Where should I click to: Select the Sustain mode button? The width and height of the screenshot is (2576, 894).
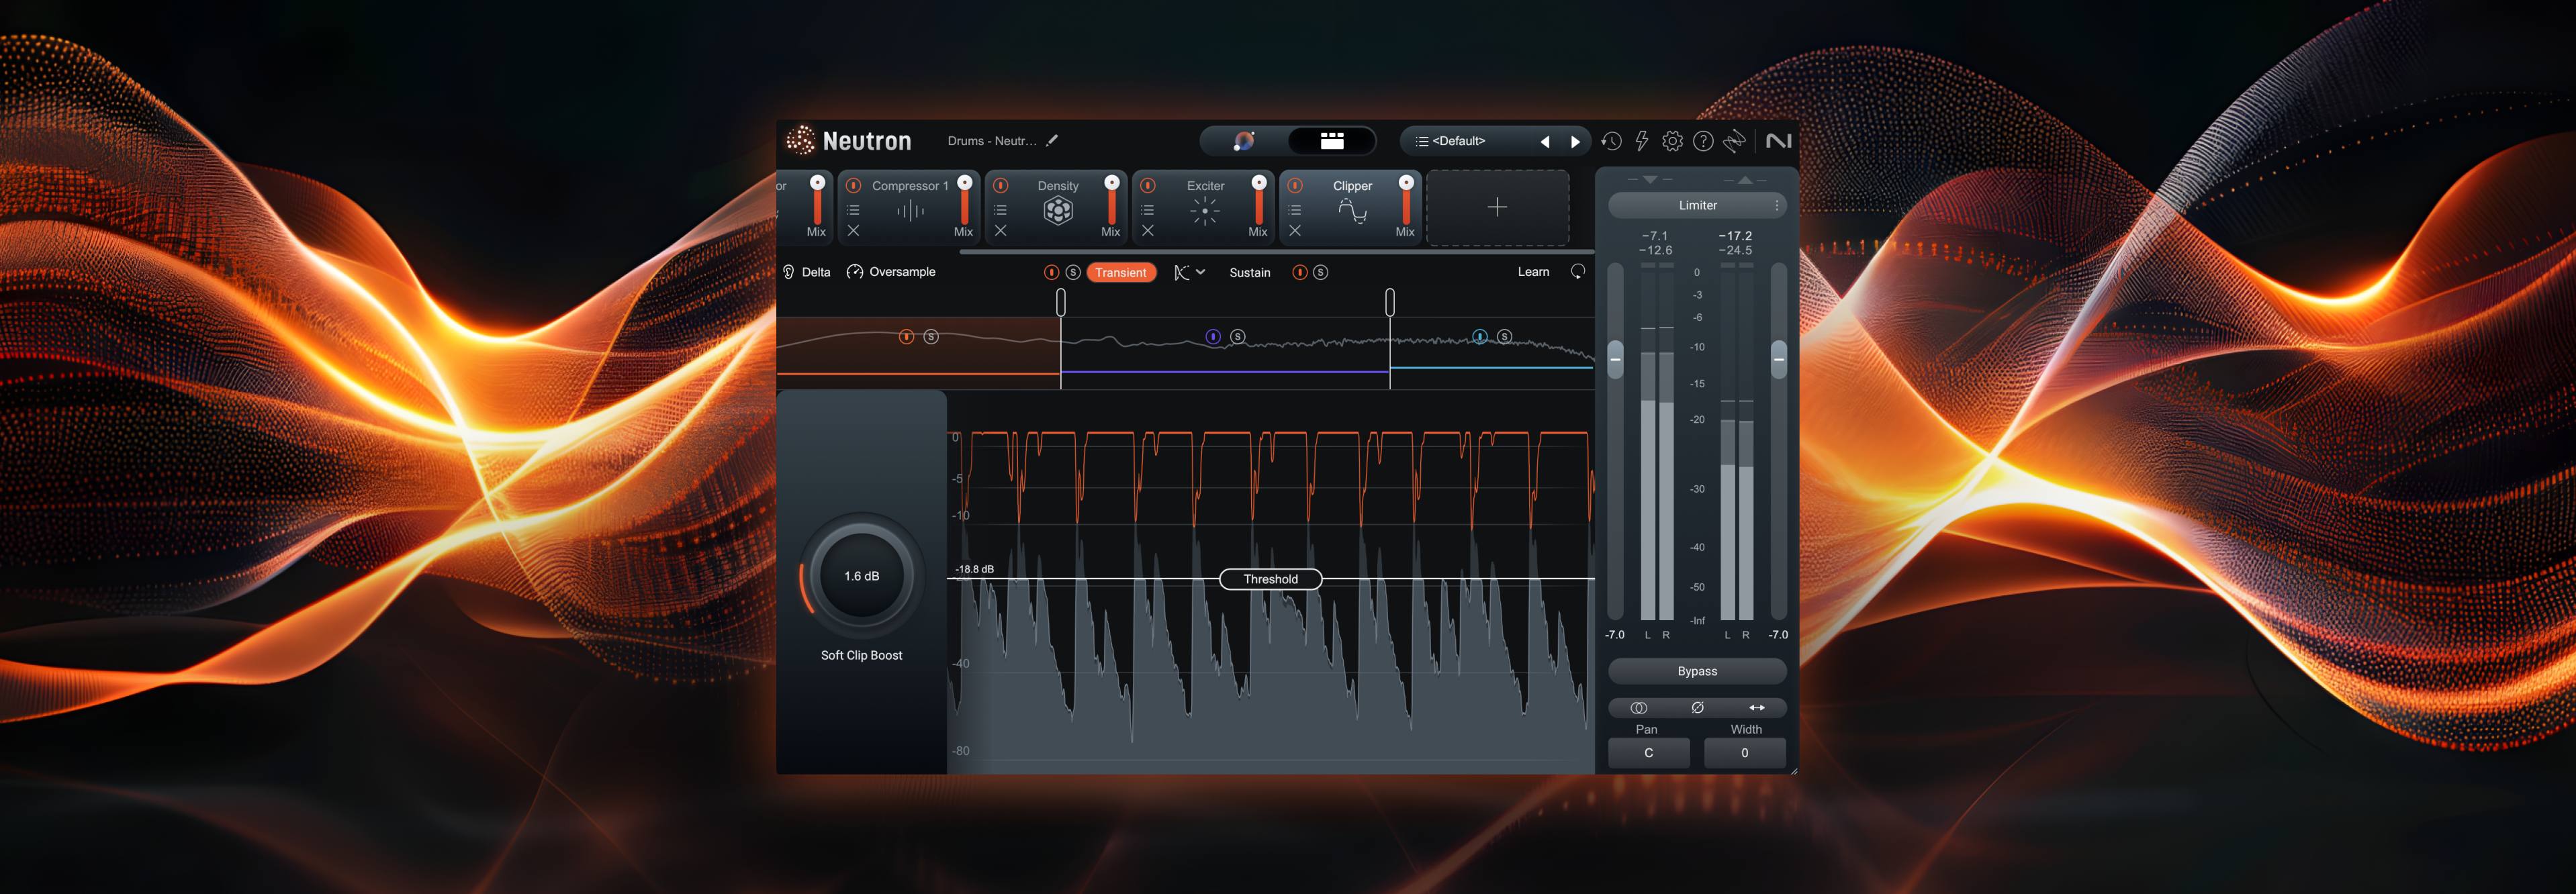pyautogui.click(x=1250, y=272)
